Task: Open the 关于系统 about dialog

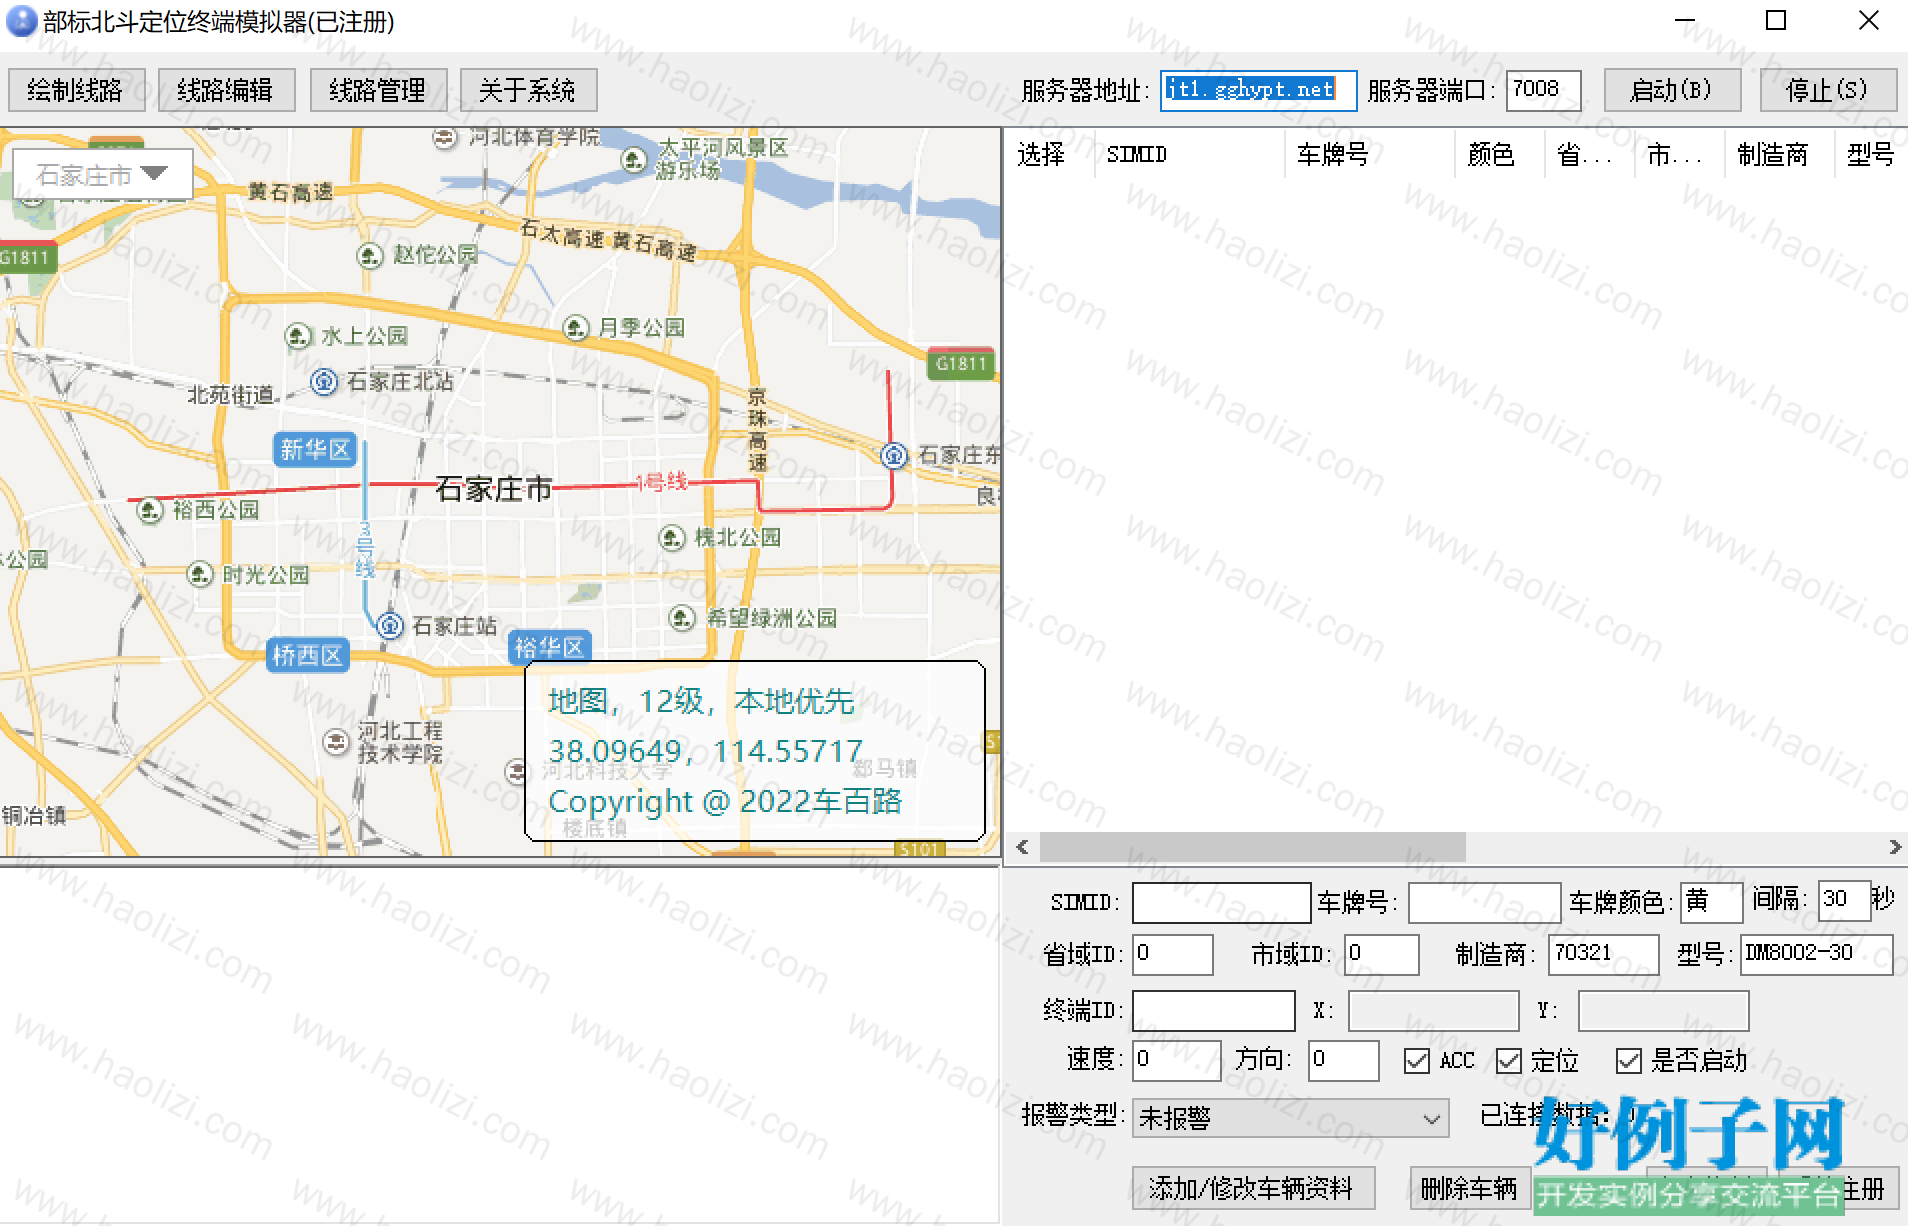Action: [x=528, y=90]
